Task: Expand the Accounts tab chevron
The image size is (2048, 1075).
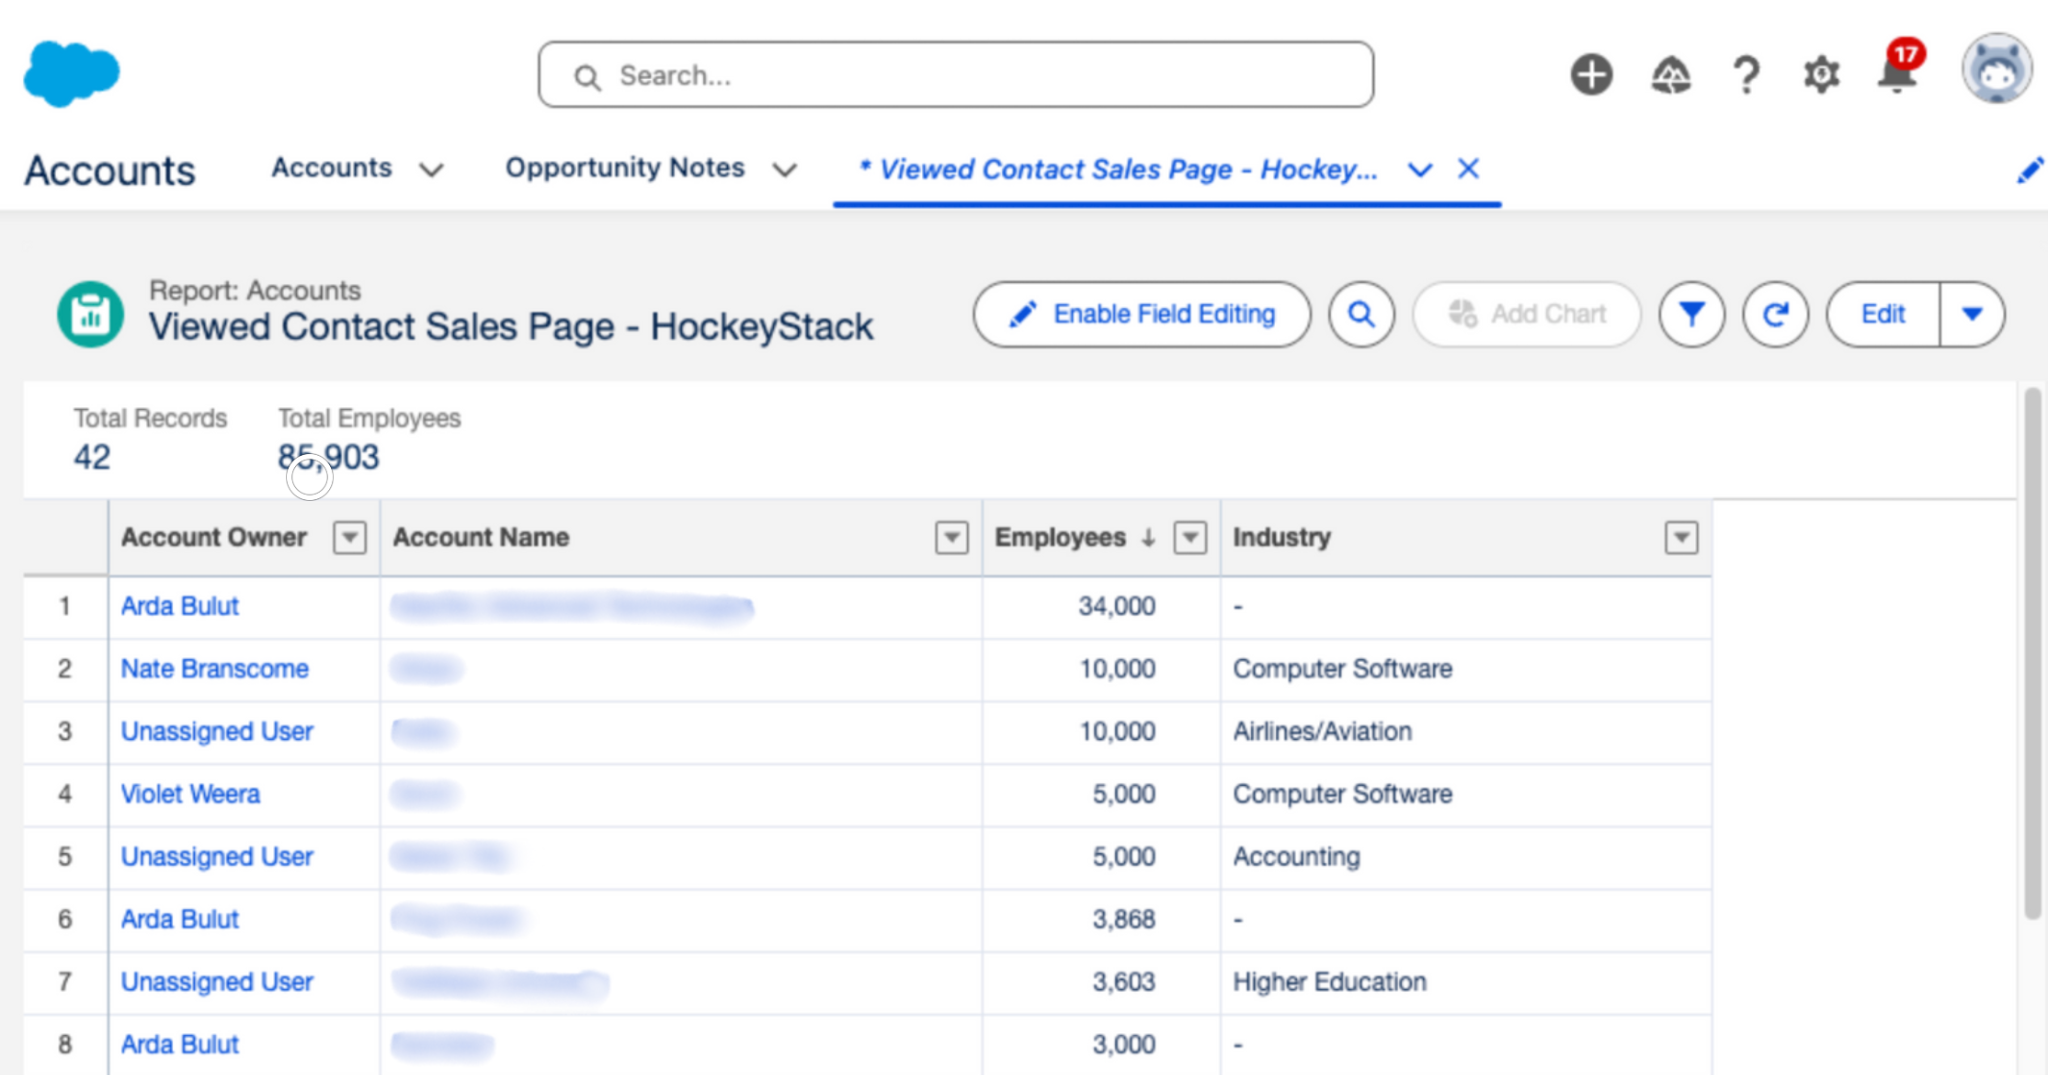Action: tap(431, 170)
